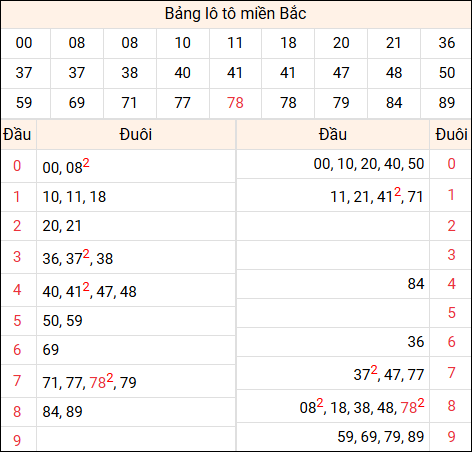Click red Đuôi digit 5 in the right table

(x=451, y=313)
